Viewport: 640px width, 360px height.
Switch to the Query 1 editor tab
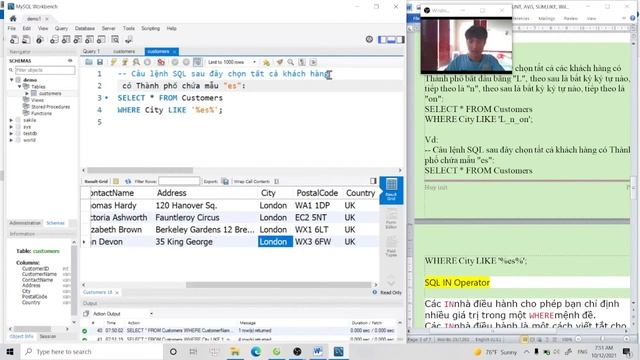[91, 51]
